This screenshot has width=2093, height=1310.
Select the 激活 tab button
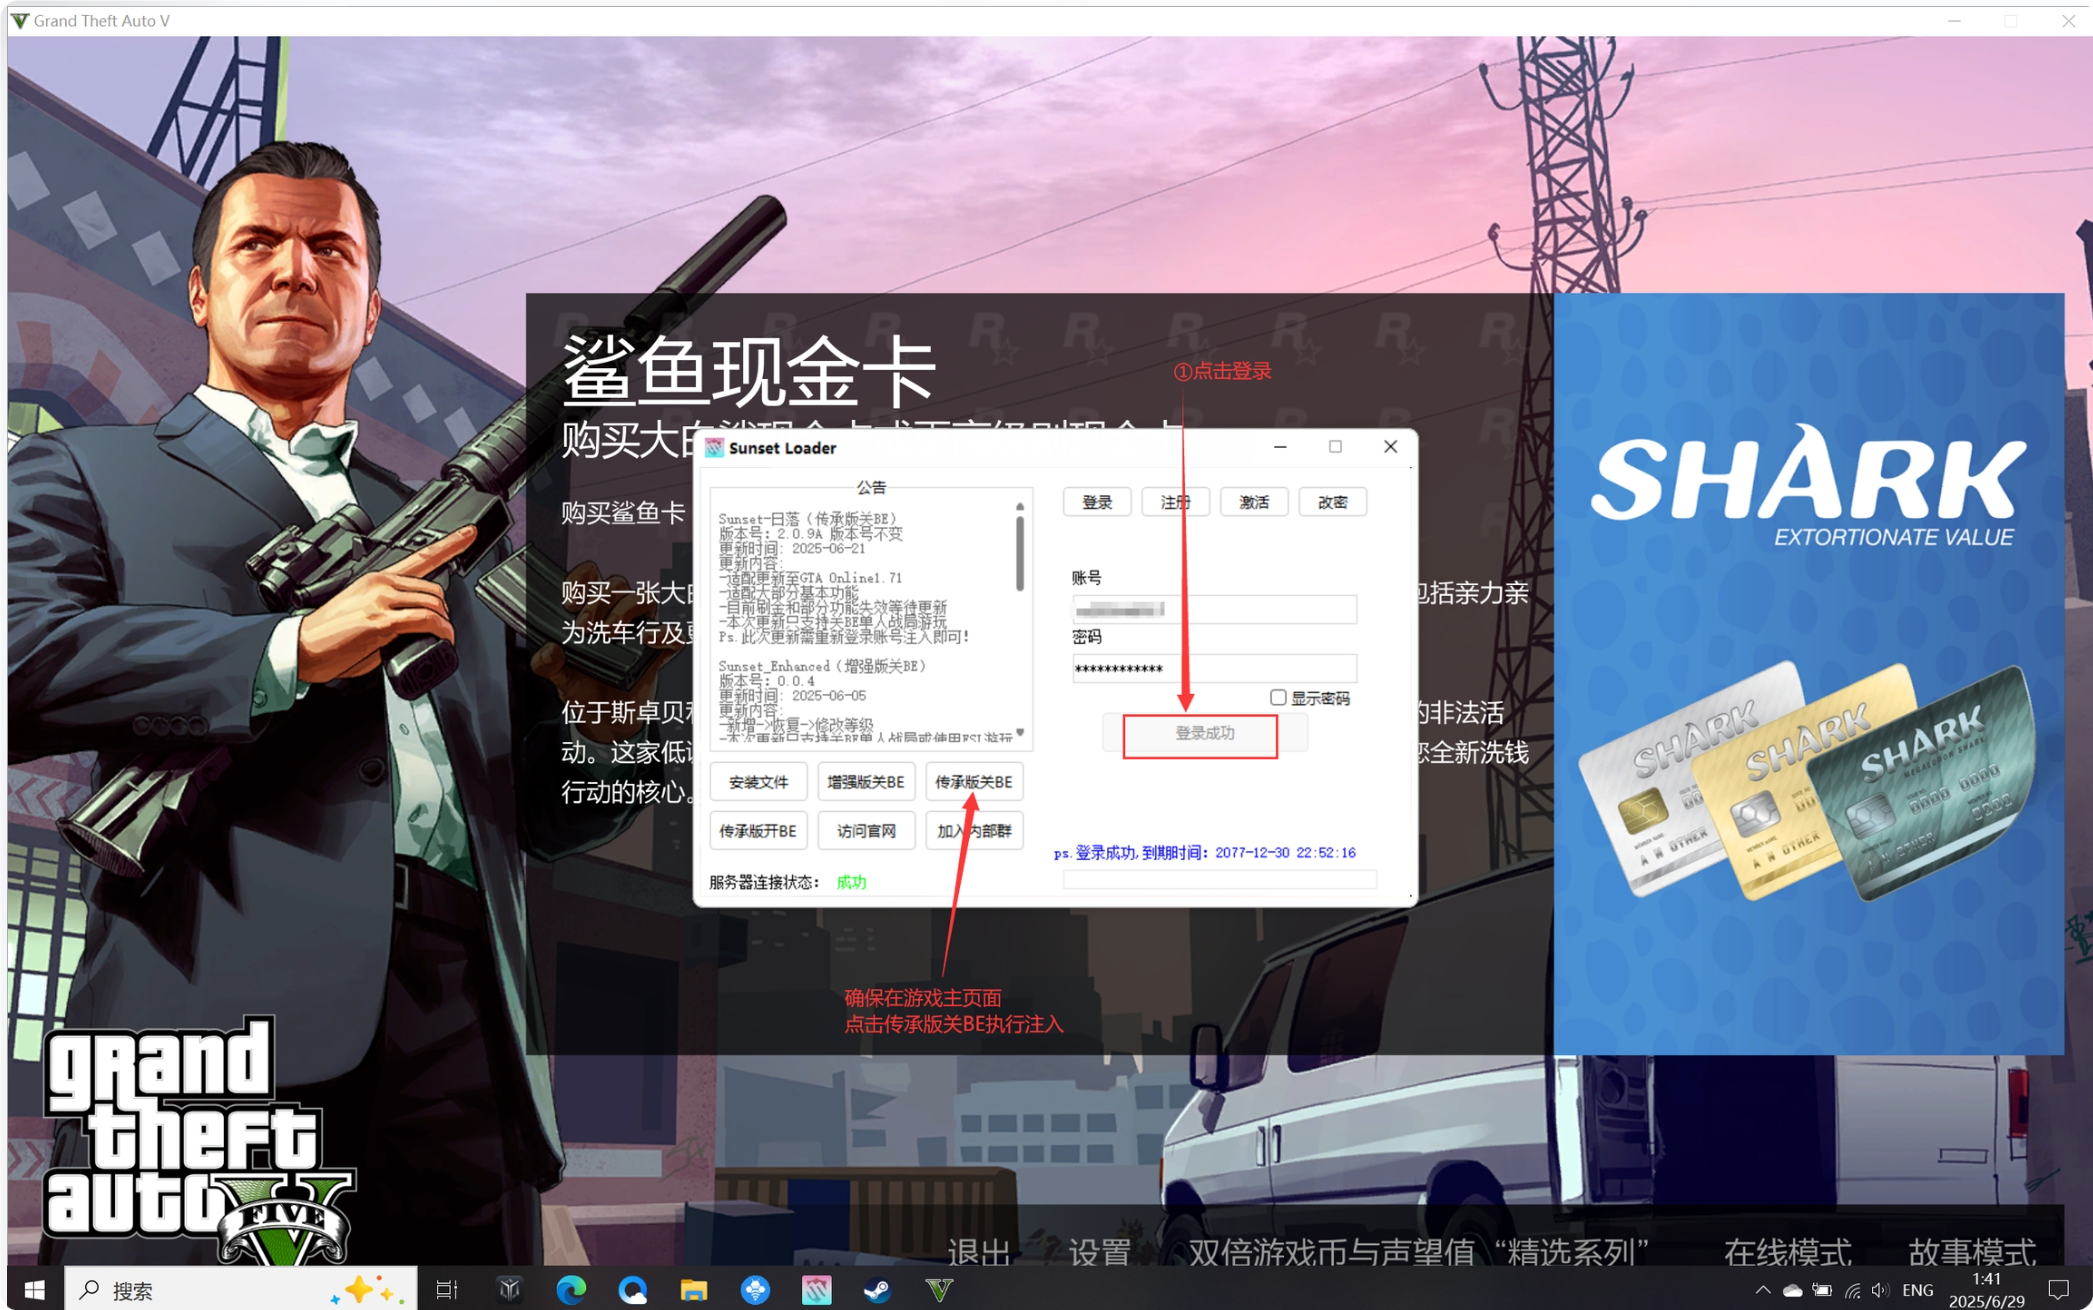coord(1253,502)
